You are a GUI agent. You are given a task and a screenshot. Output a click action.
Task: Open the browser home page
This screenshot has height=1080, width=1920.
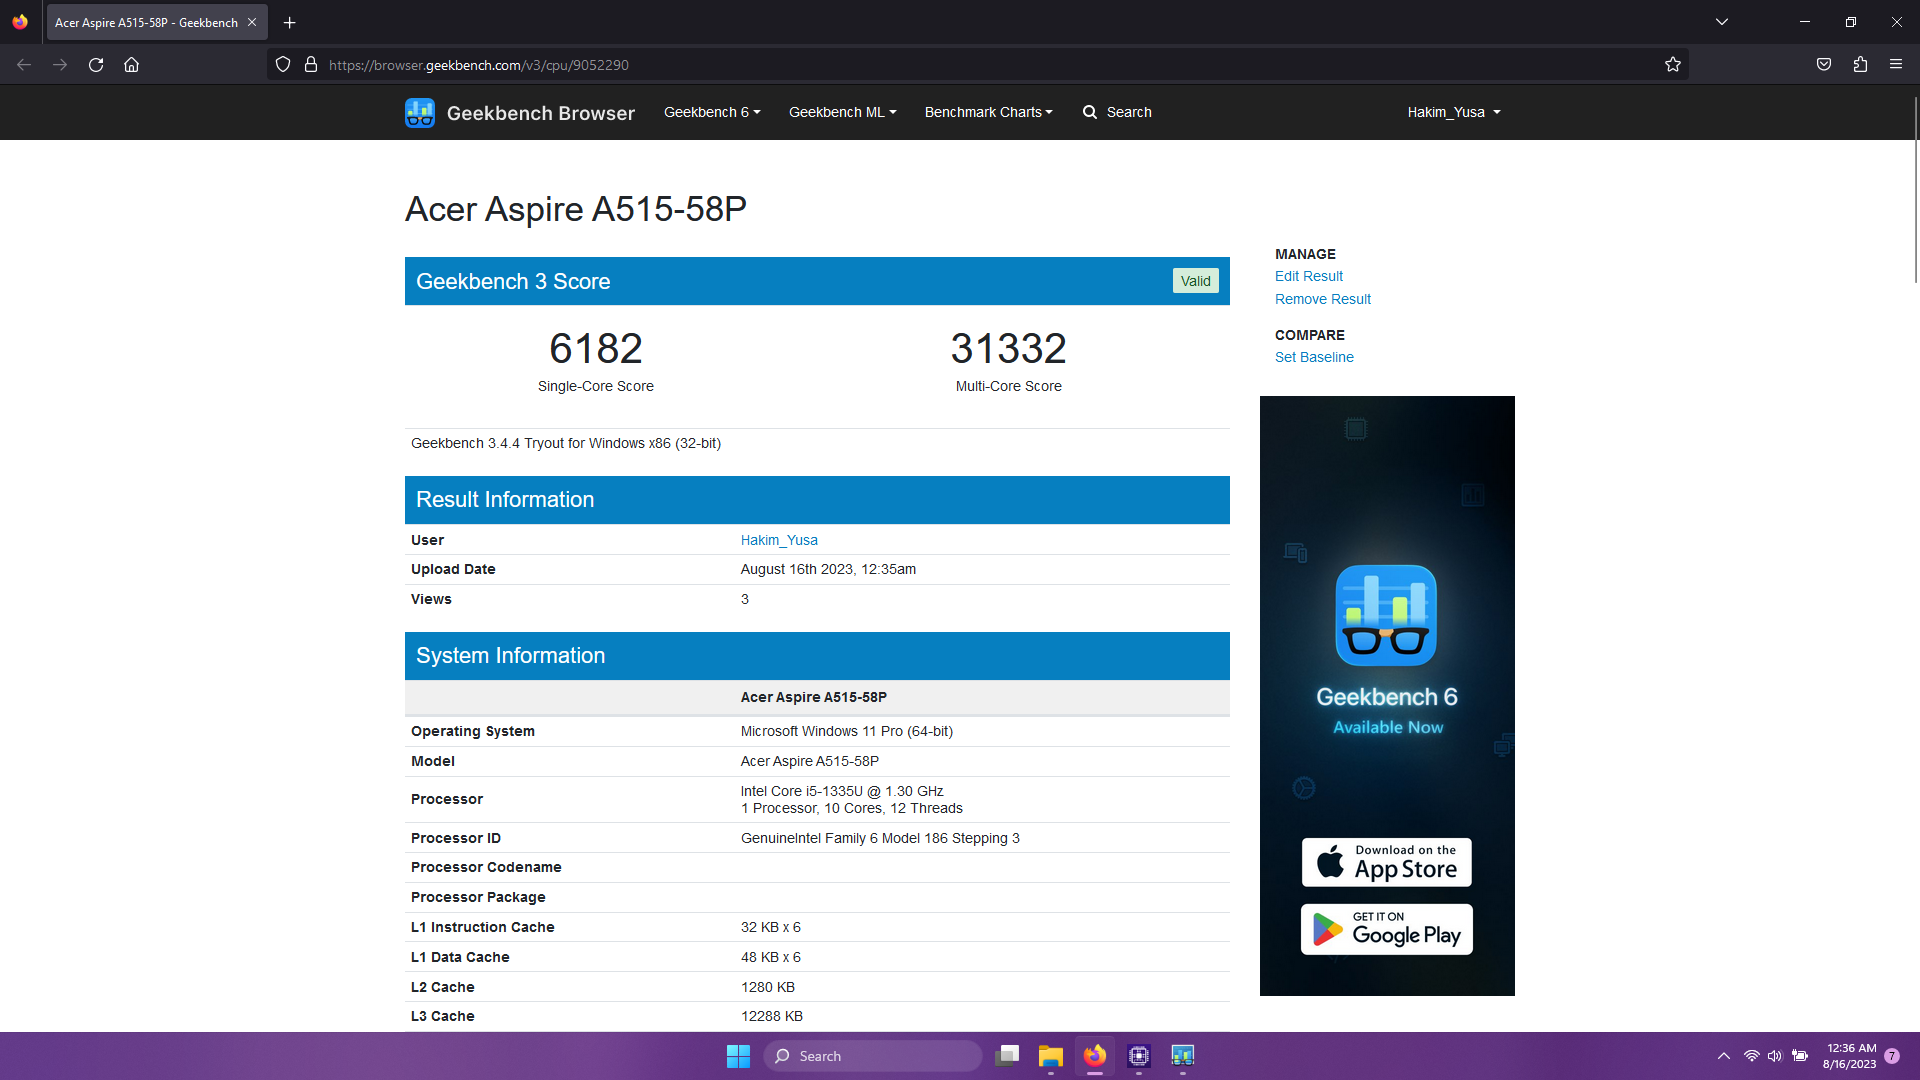(131, 65)
